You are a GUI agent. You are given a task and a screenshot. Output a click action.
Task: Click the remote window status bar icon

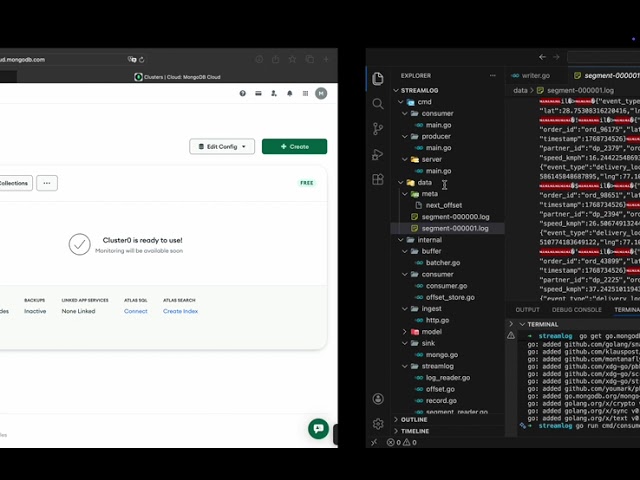pyautogui.click(x=374, y=442)
